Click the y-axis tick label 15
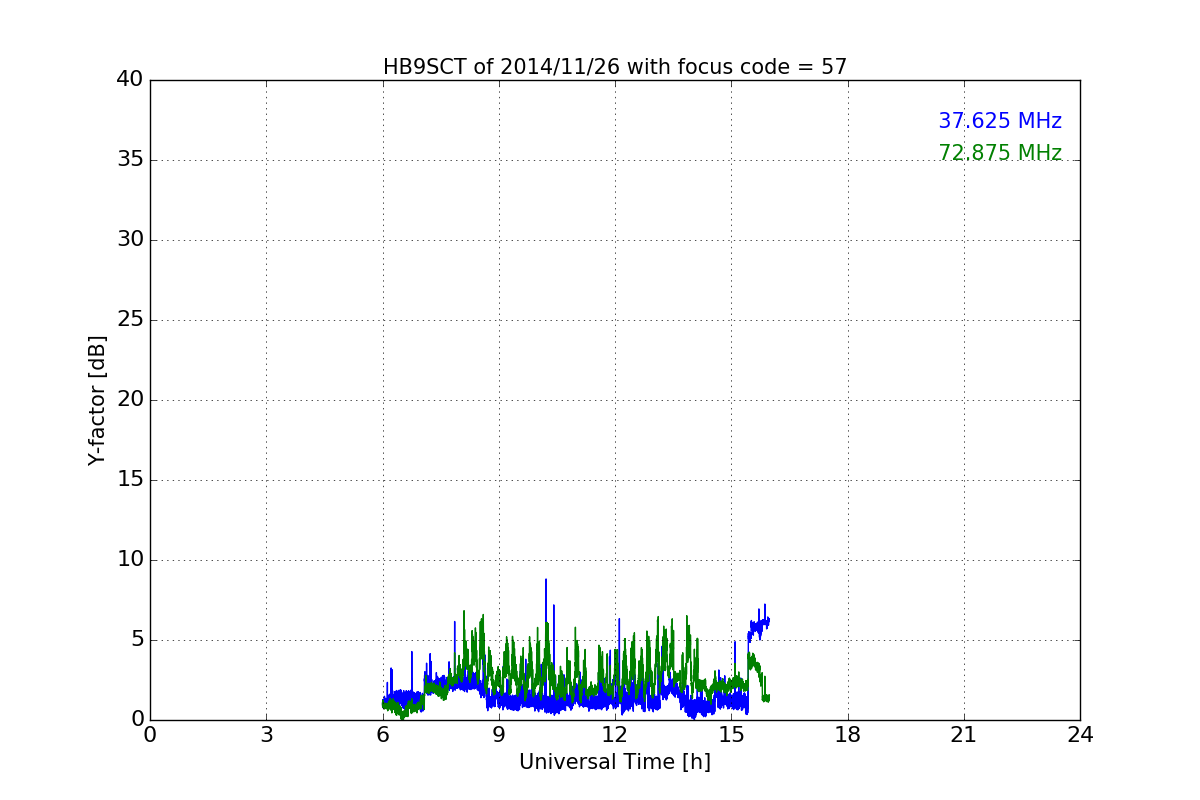This screenshot has width=1200, height=800. tap(130, 480)
